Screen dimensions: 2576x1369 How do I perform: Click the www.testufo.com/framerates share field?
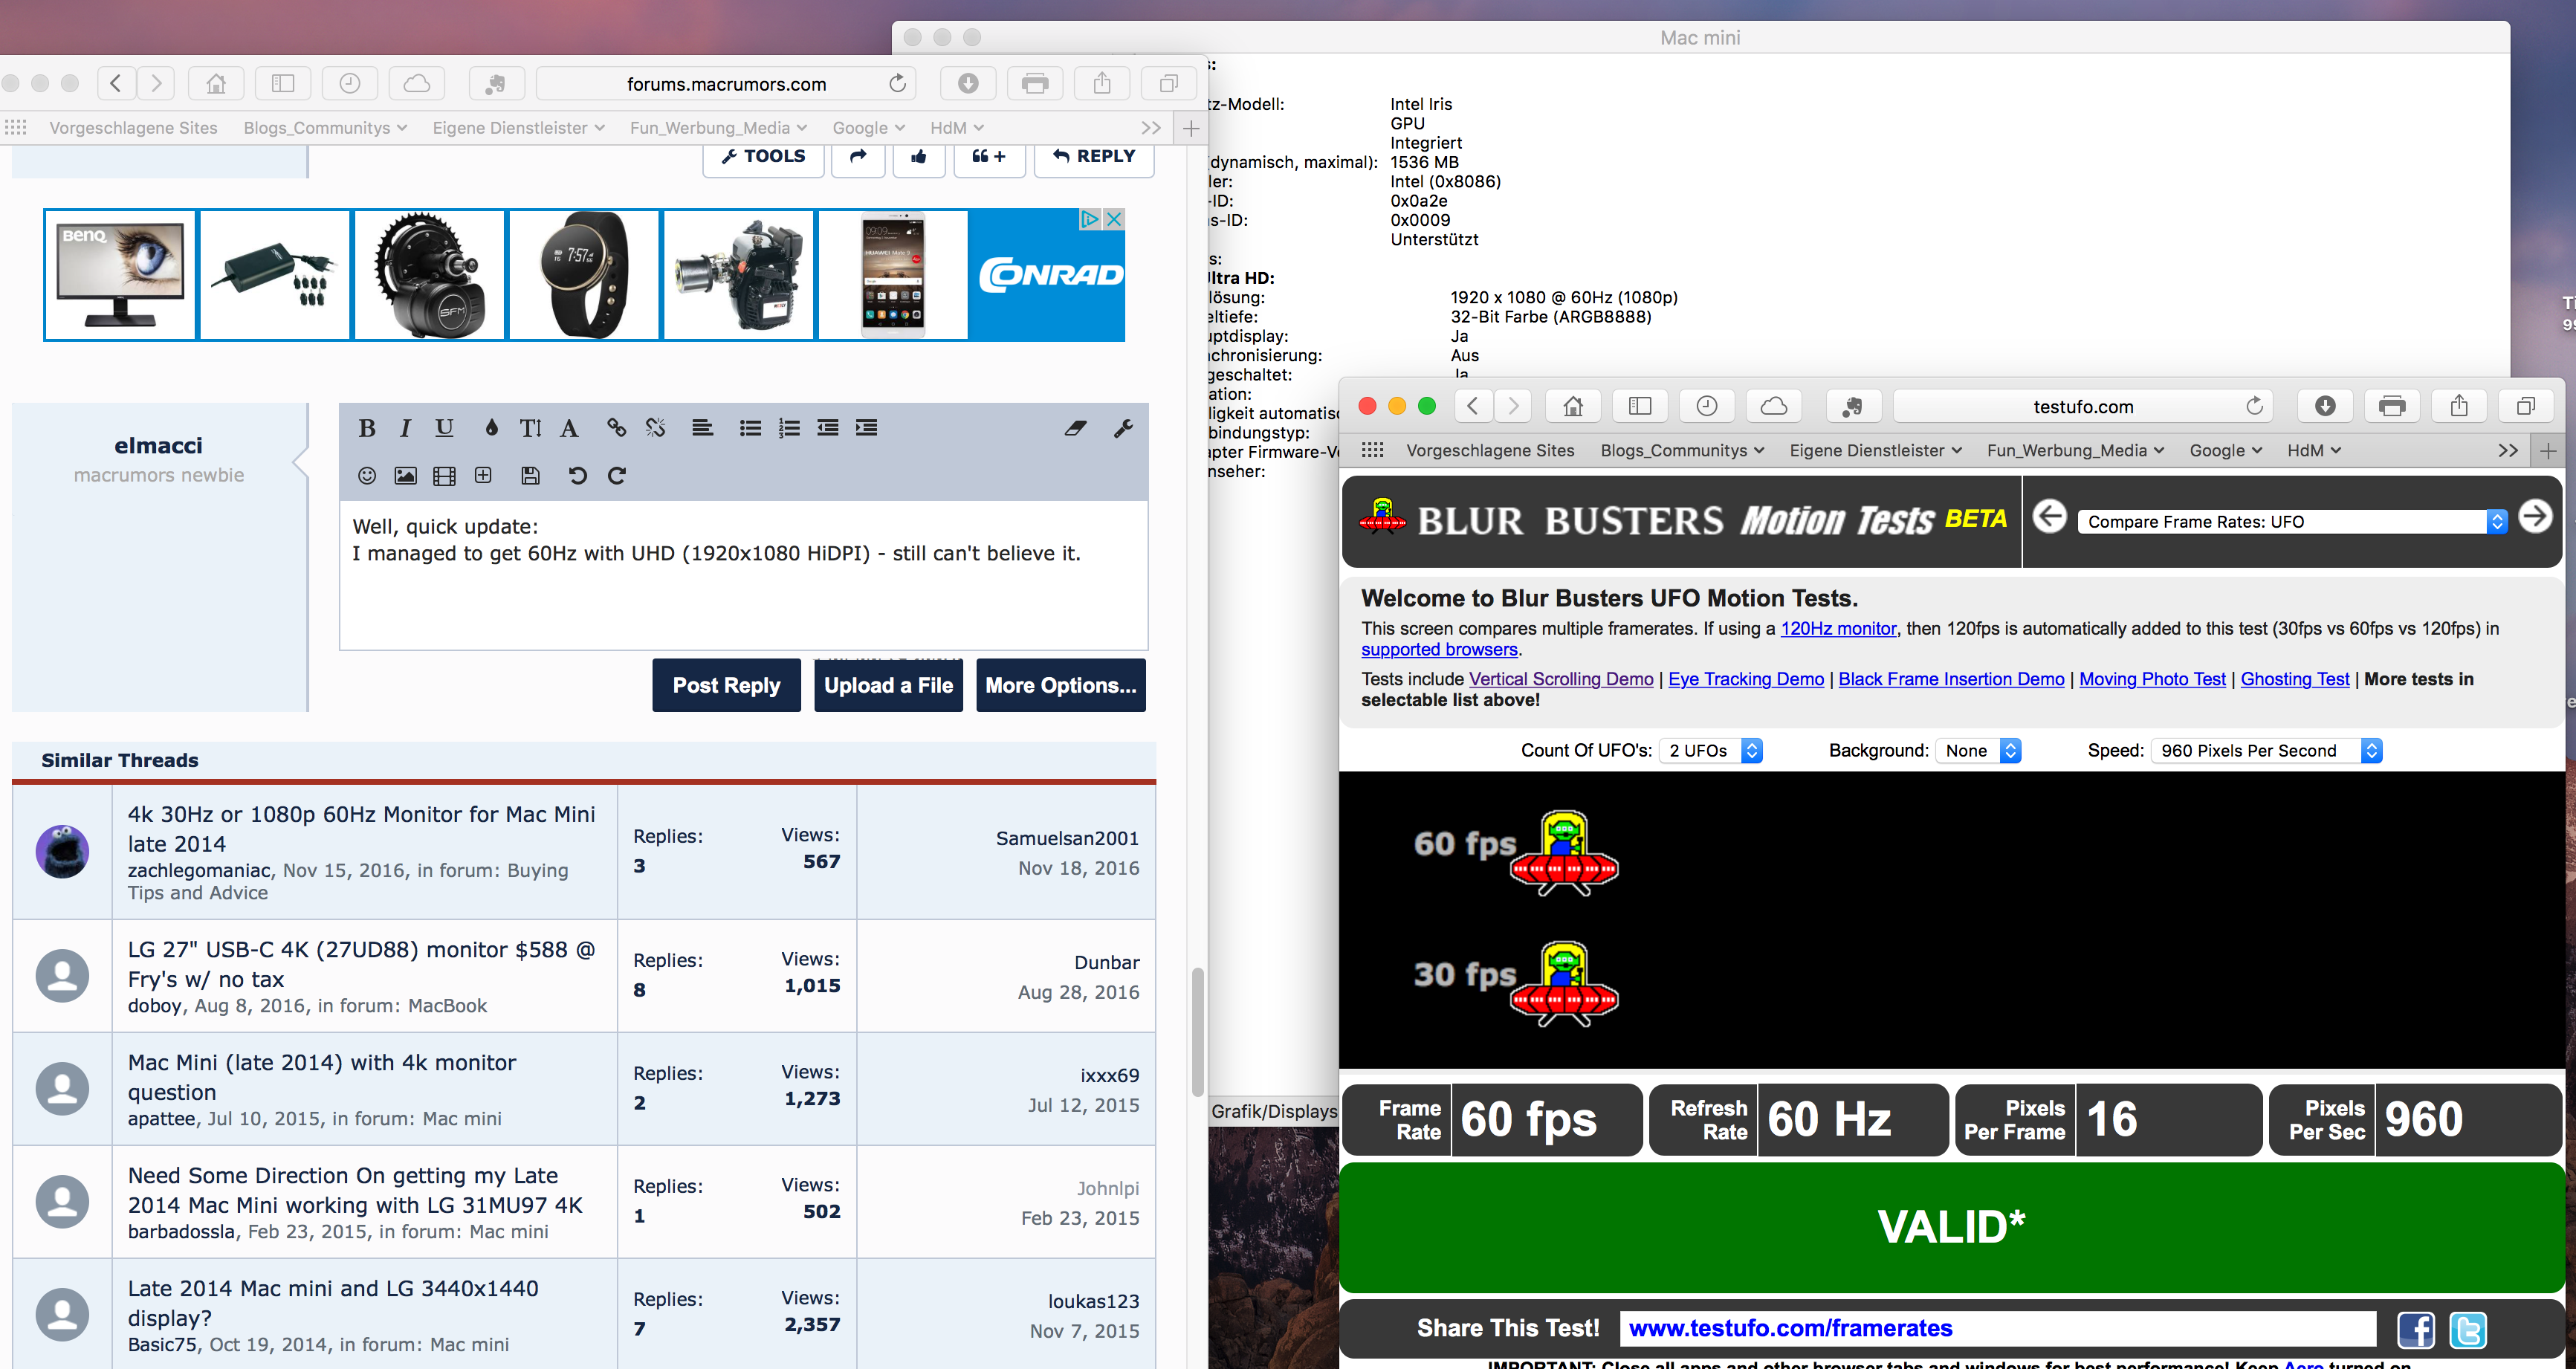tap(1997, 1329)
